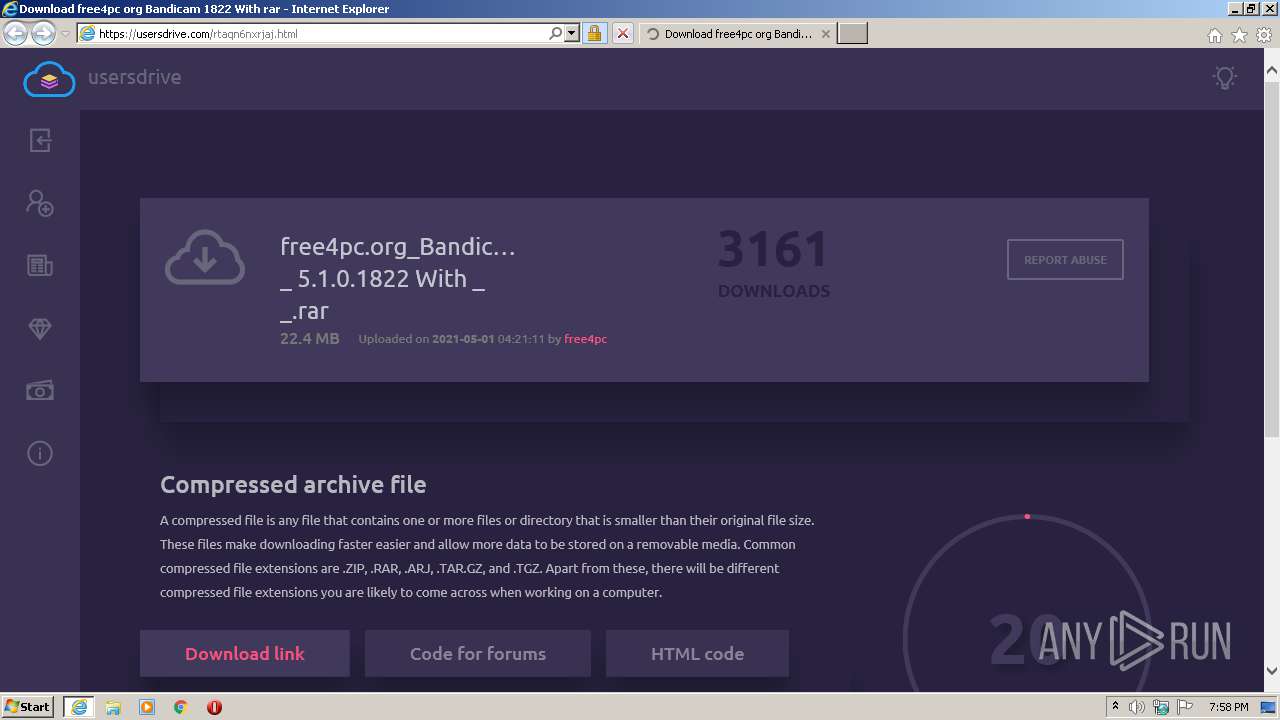Click Internet Explorer taskbar icon
This screenshot has height=720, width=1280.
(x=78, y=706)
